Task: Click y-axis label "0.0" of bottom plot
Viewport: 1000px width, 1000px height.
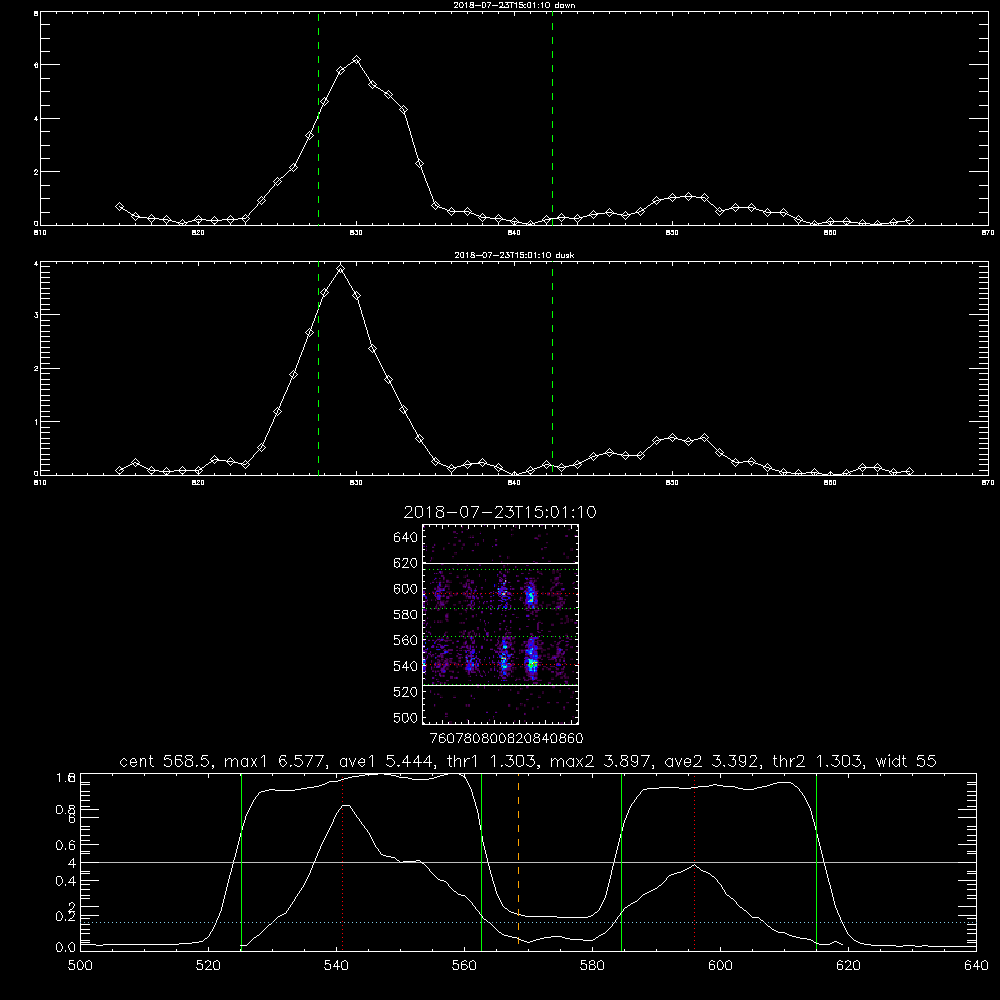Action: [x=66, y=947]
